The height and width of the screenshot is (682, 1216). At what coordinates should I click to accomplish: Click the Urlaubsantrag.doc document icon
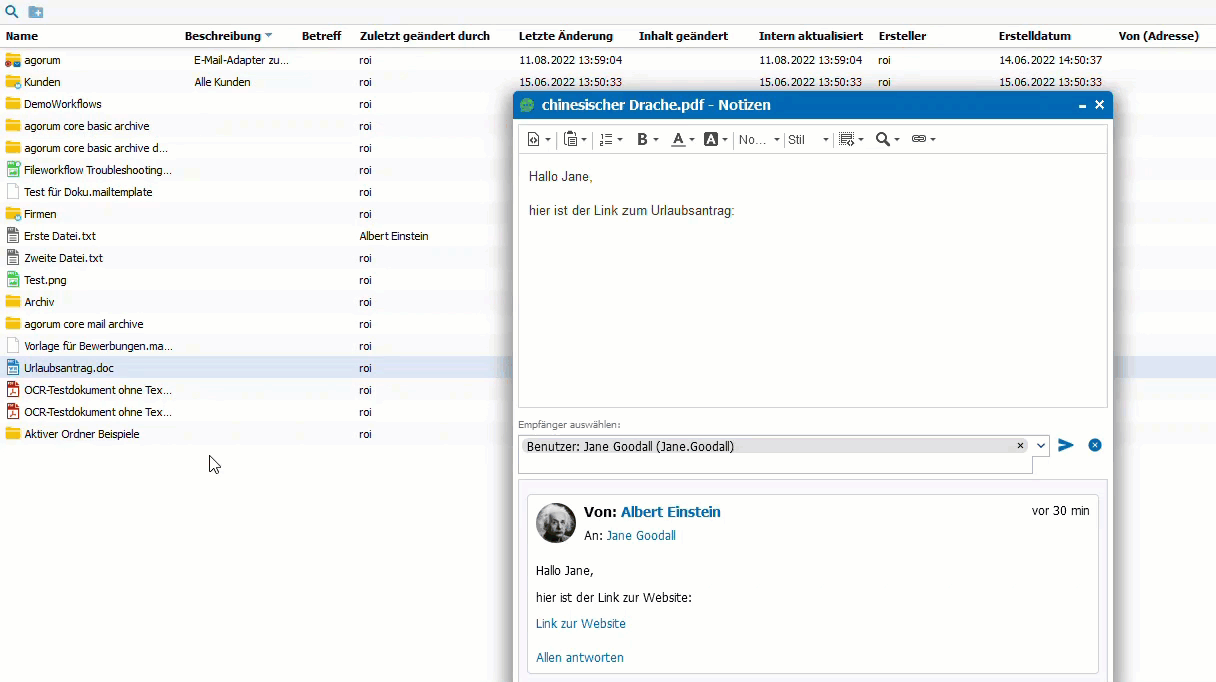click(x=13, y=368)
